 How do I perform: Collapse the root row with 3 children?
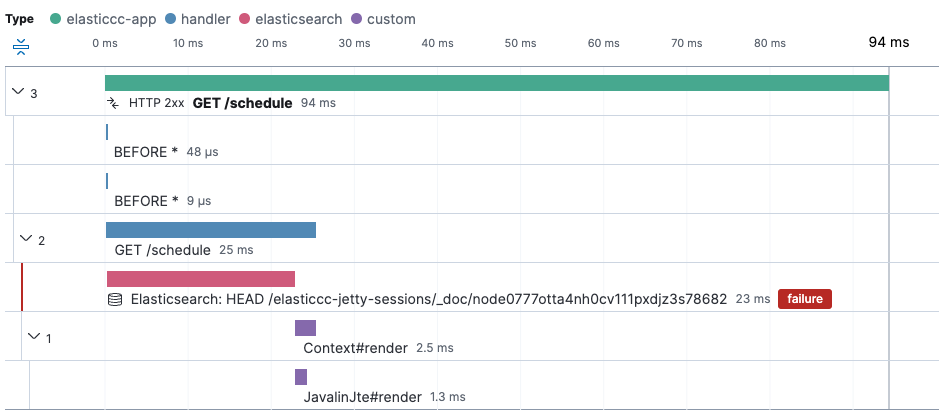point(17,92)
